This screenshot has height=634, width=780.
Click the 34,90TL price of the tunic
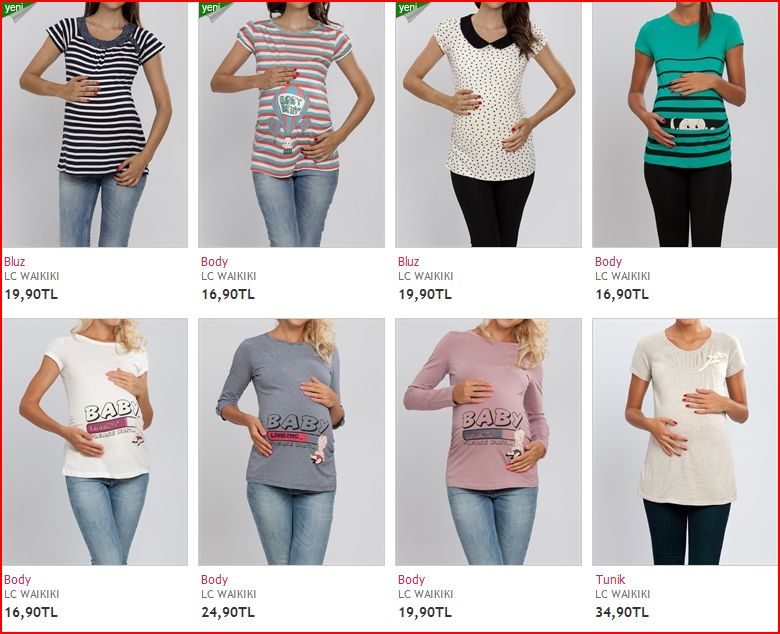(622, 612)
